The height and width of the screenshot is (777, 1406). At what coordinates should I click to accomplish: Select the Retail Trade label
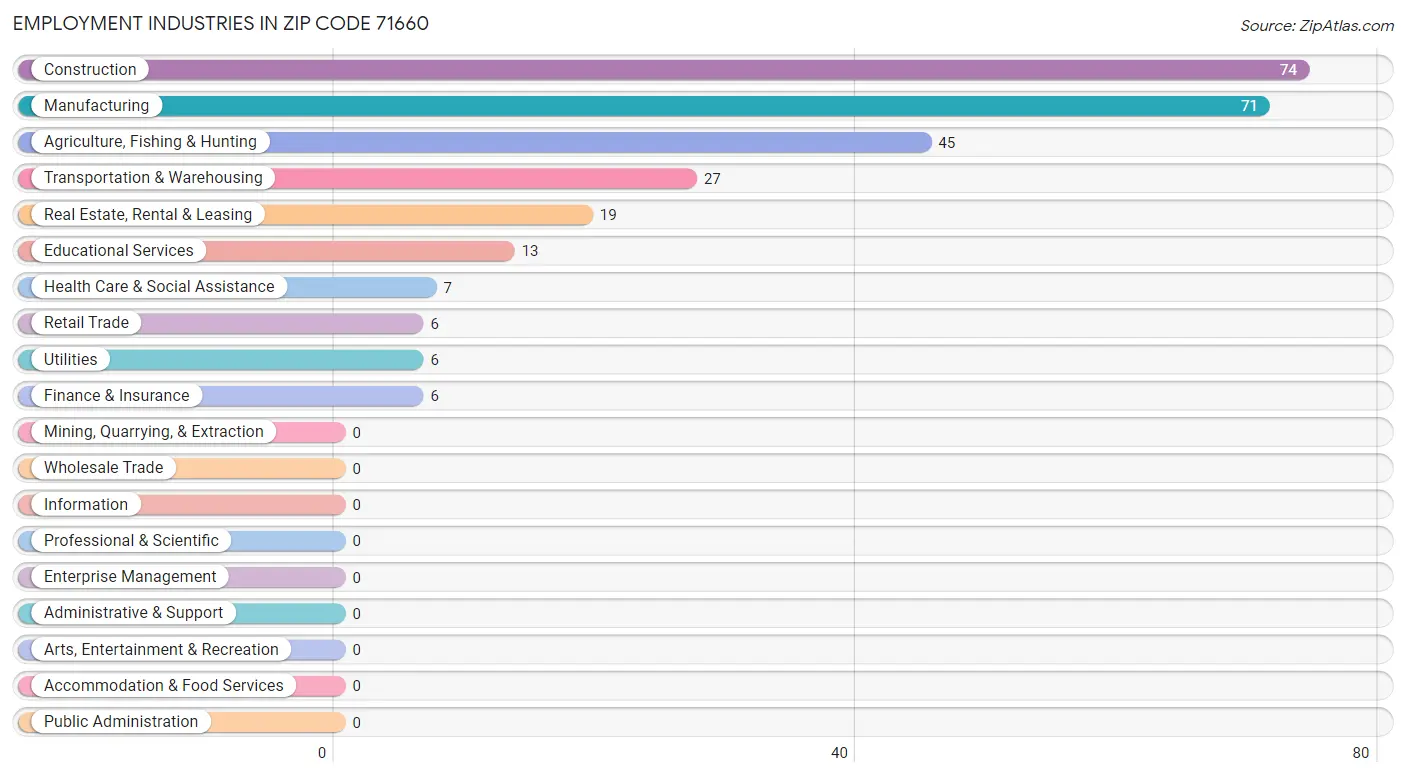coord(86,323)
